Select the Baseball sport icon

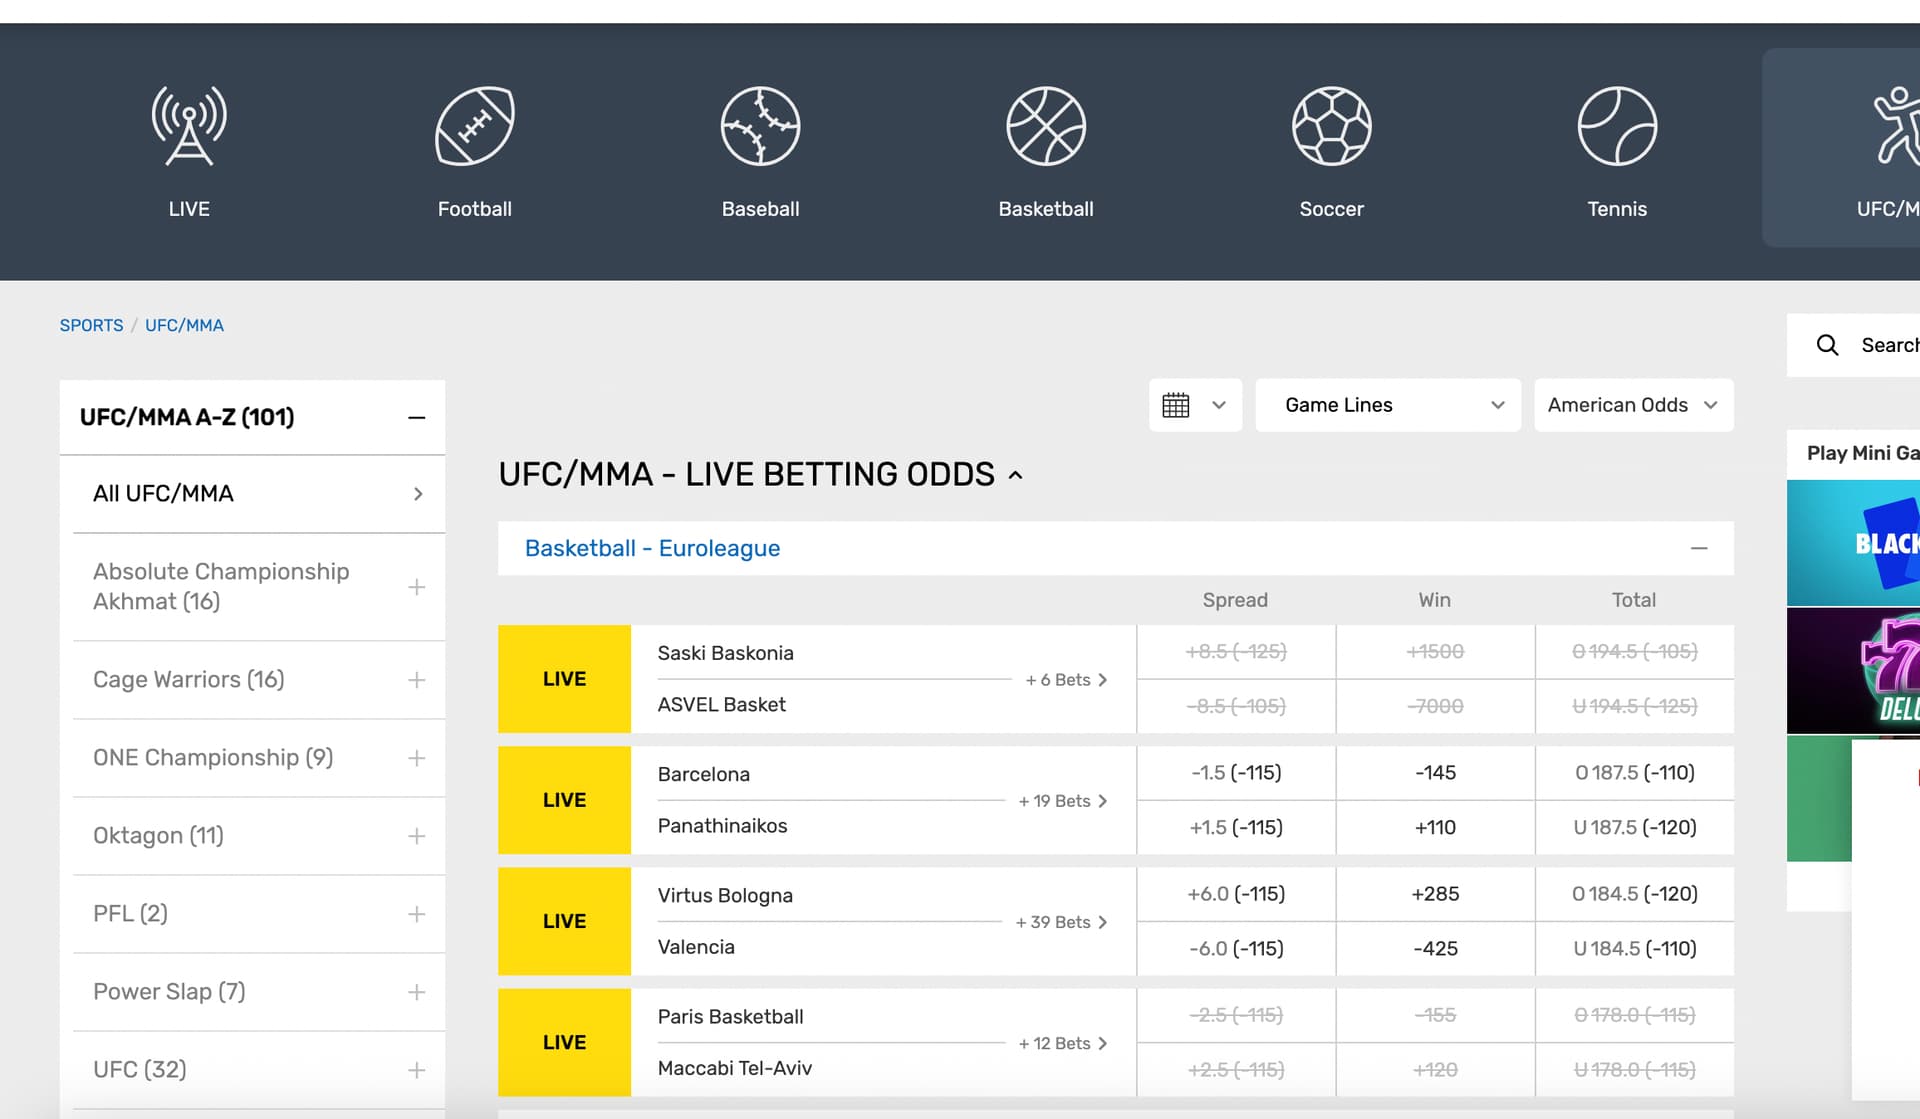tap(760, 127)
